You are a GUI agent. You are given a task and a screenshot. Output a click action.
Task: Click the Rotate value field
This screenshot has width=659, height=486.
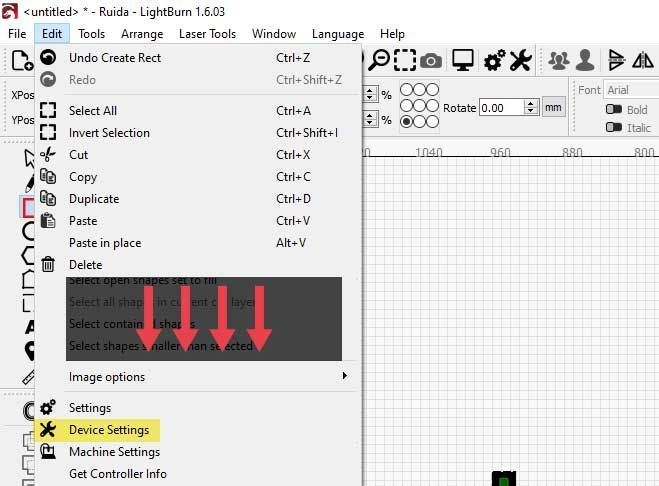tap(501, 108)
